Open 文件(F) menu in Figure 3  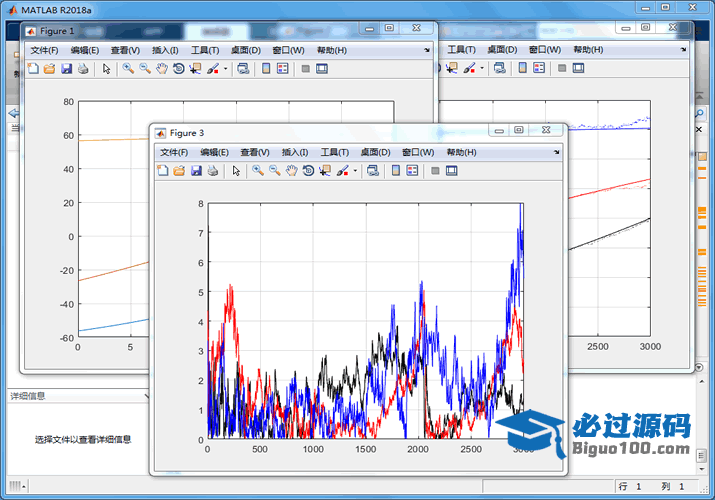pyautogui.click(x=174, y=152)
